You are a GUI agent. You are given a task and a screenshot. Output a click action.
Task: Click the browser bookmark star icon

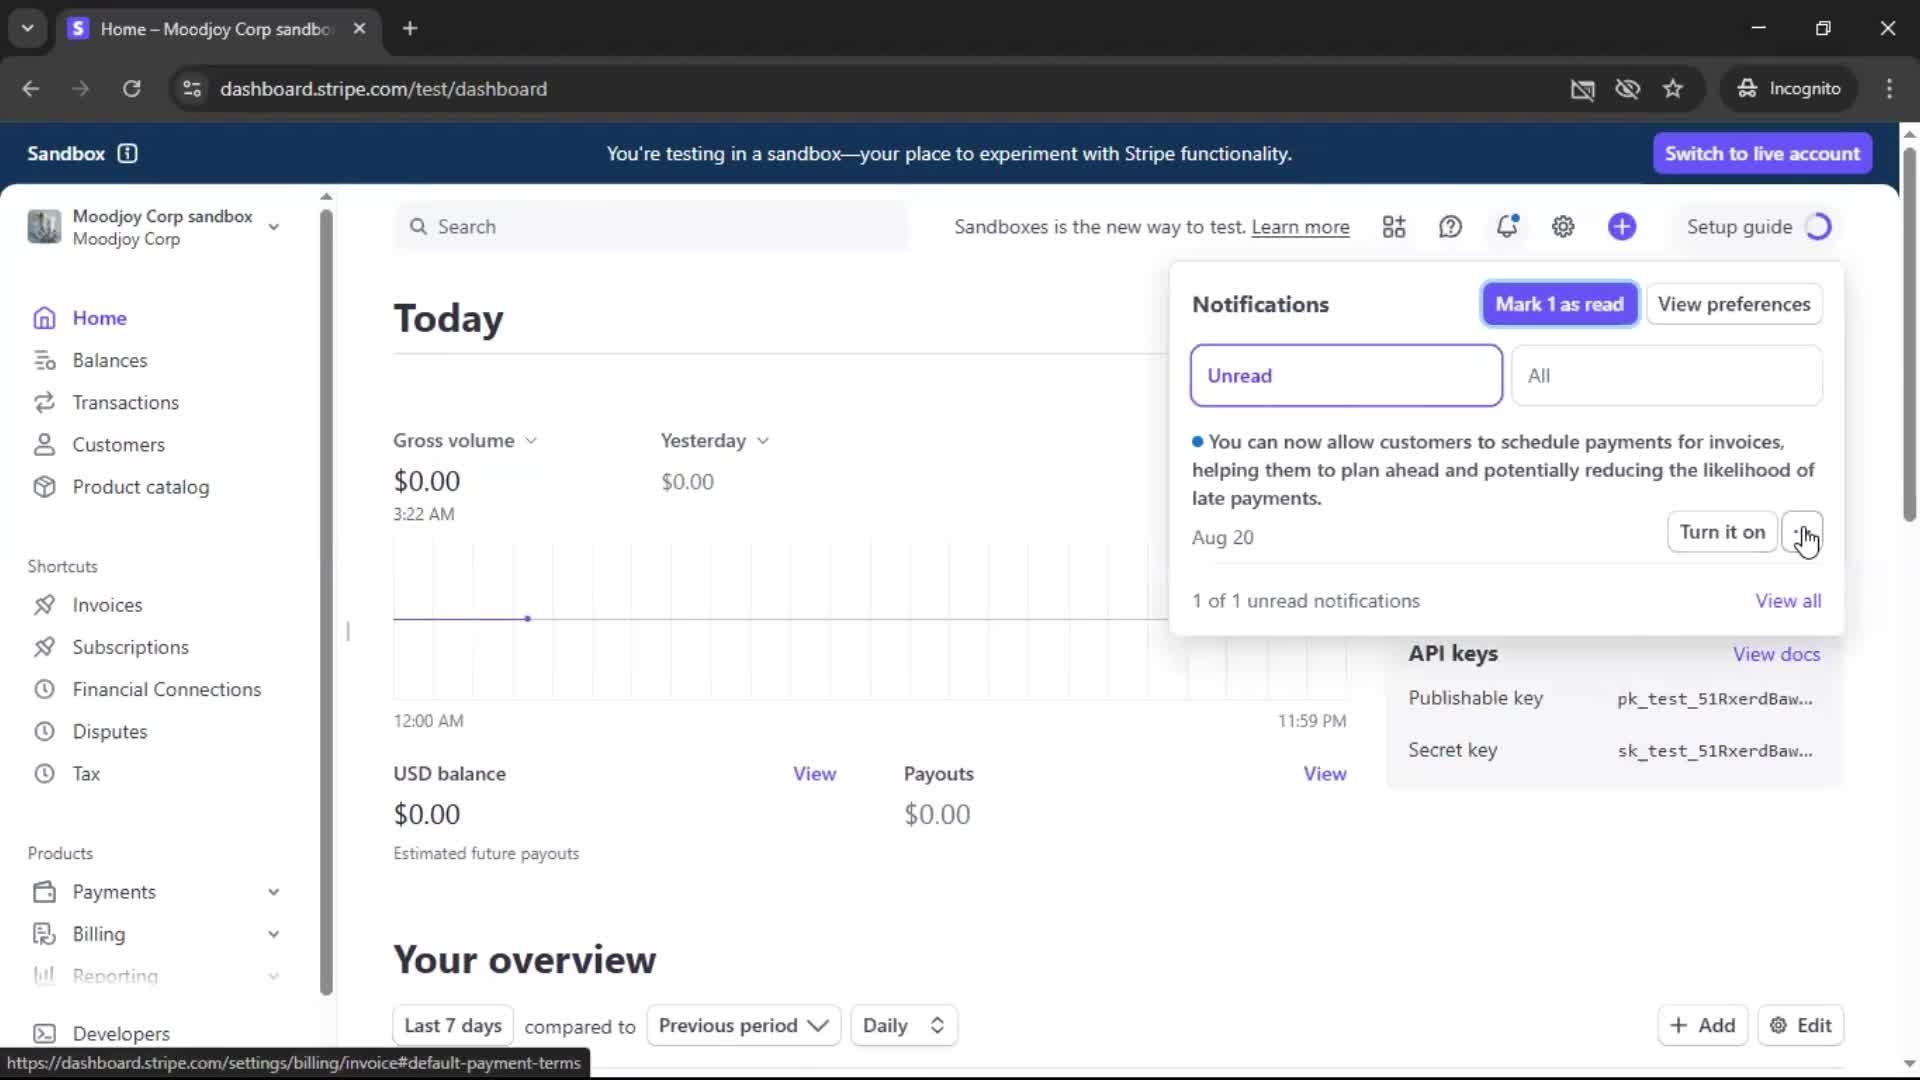(1673, 89)
